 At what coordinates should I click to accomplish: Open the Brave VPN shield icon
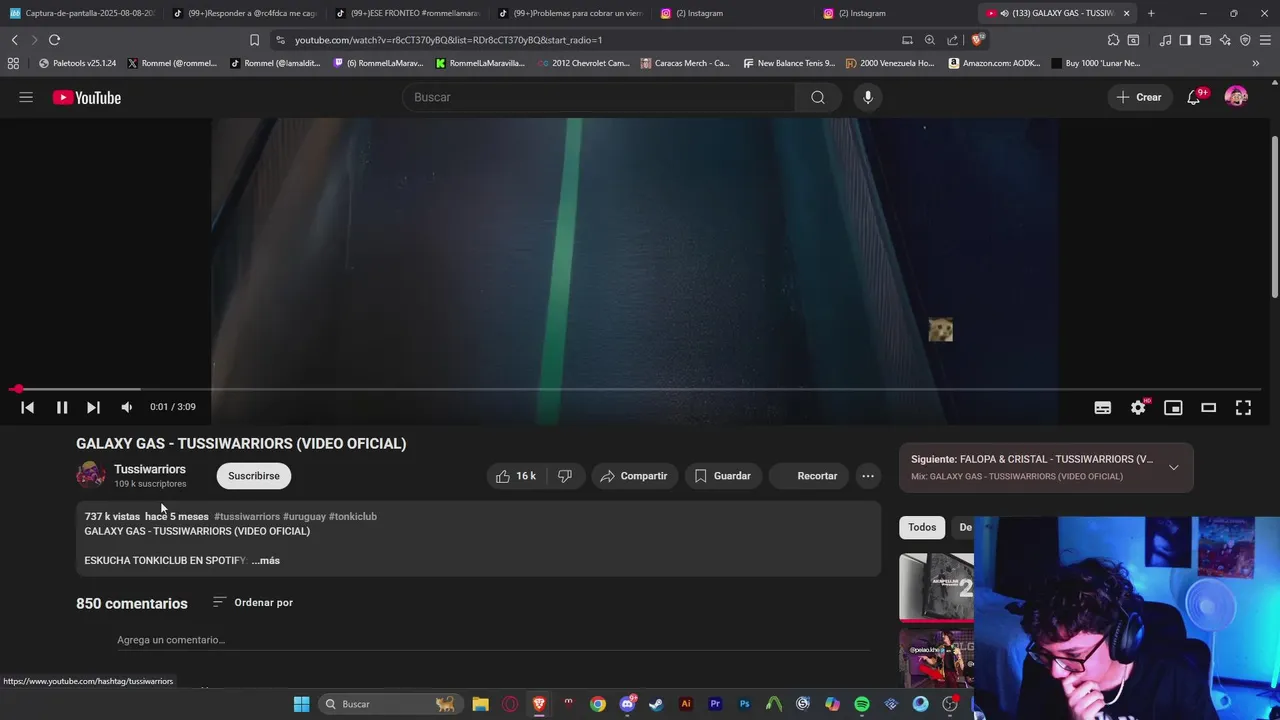[x=1245, y=40]
